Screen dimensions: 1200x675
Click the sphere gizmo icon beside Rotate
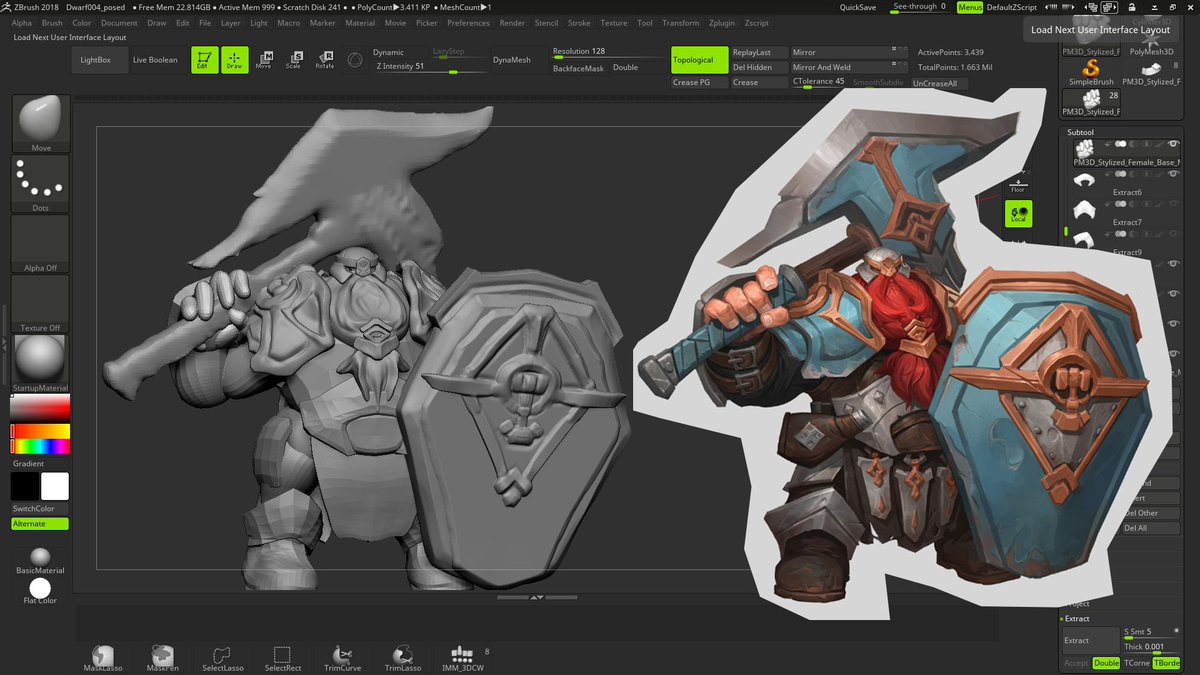[355, 60]
